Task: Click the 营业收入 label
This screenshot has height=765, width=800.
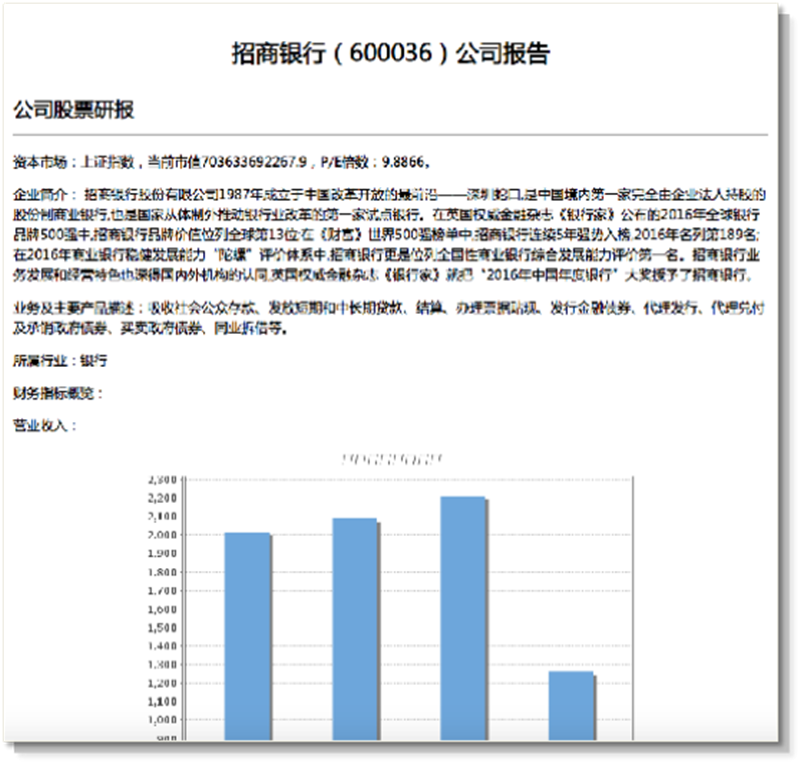Action: point(45,426)
